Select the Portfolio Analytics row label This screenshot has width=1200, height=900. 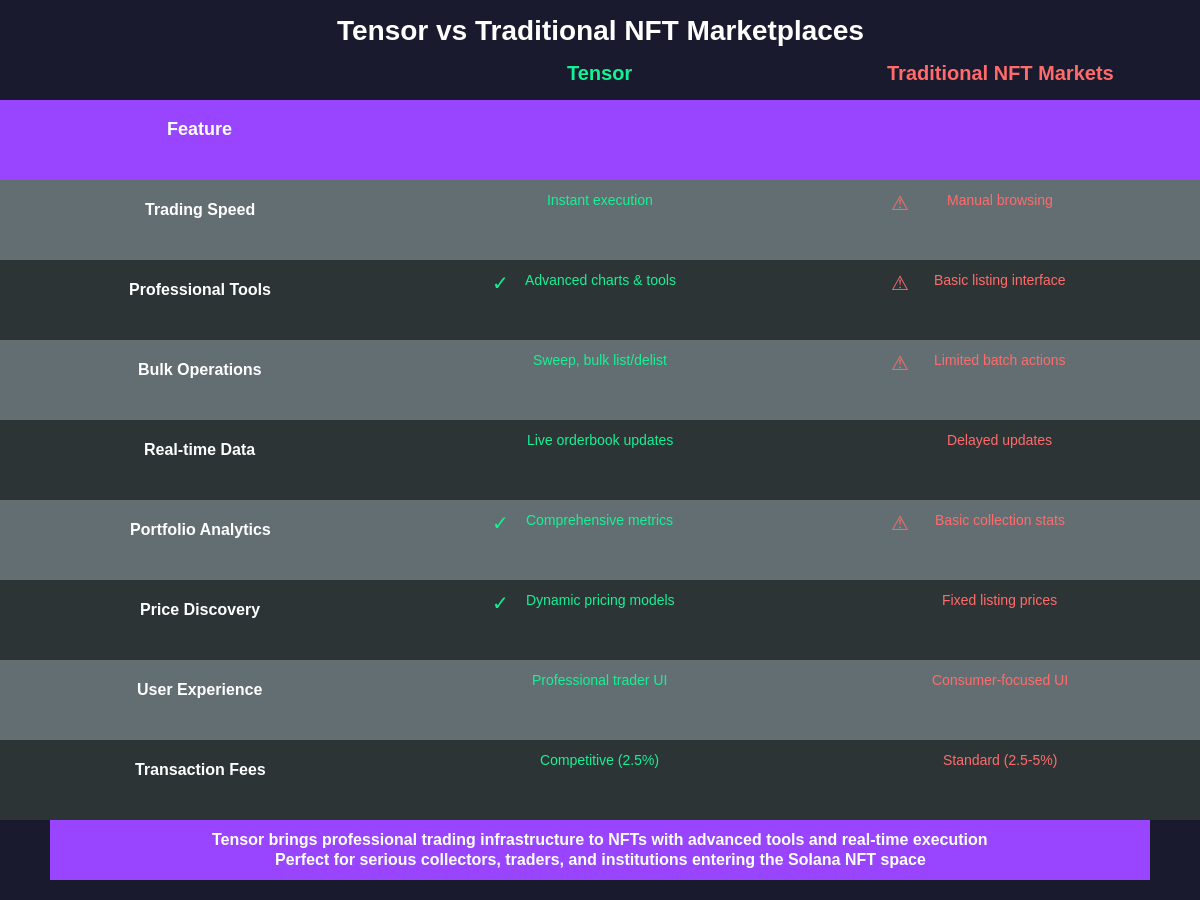(x=200, y=530)
